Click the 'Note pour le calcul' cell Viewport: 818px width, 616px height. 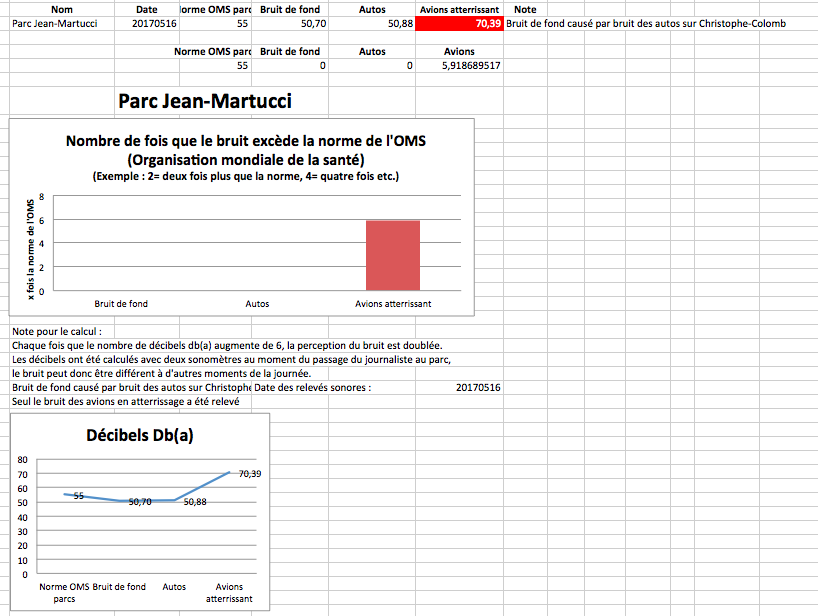(58, 331)
